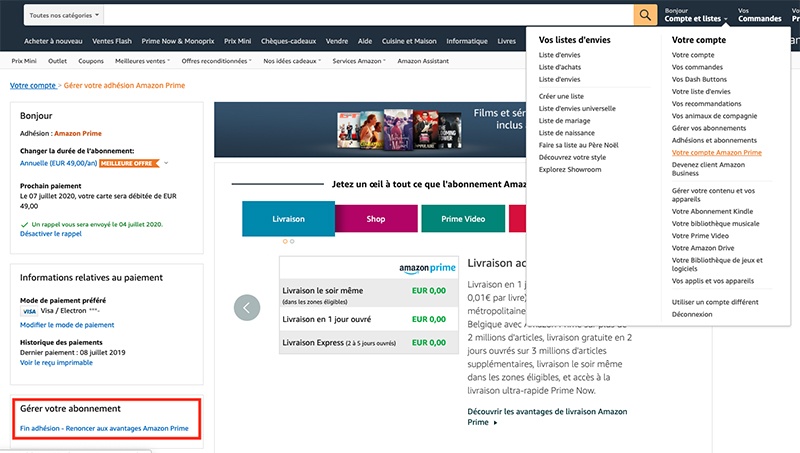Click Fin adhésion - Renoncer aux avantages link
This screenshot has width=800, height=453.
(x=104, y=428)
